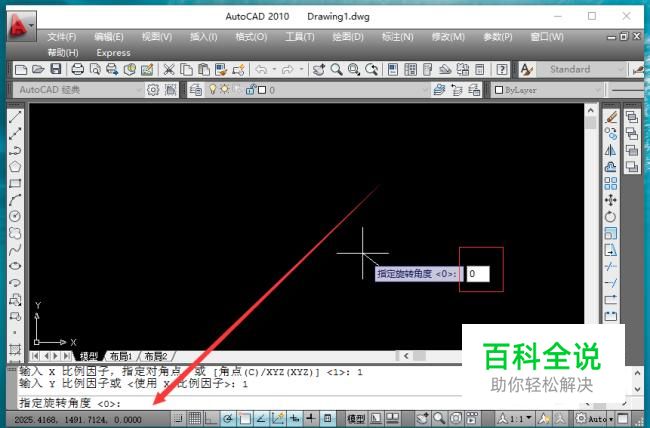
Task: Select the Ellipse draw tool
Action: point(15,266)
